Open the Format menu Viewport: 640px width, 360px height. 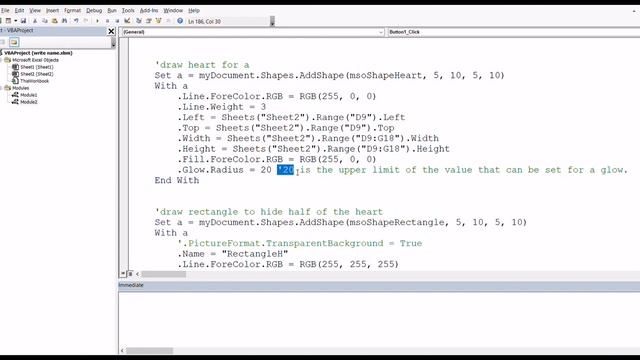click(x=72, y=11)
